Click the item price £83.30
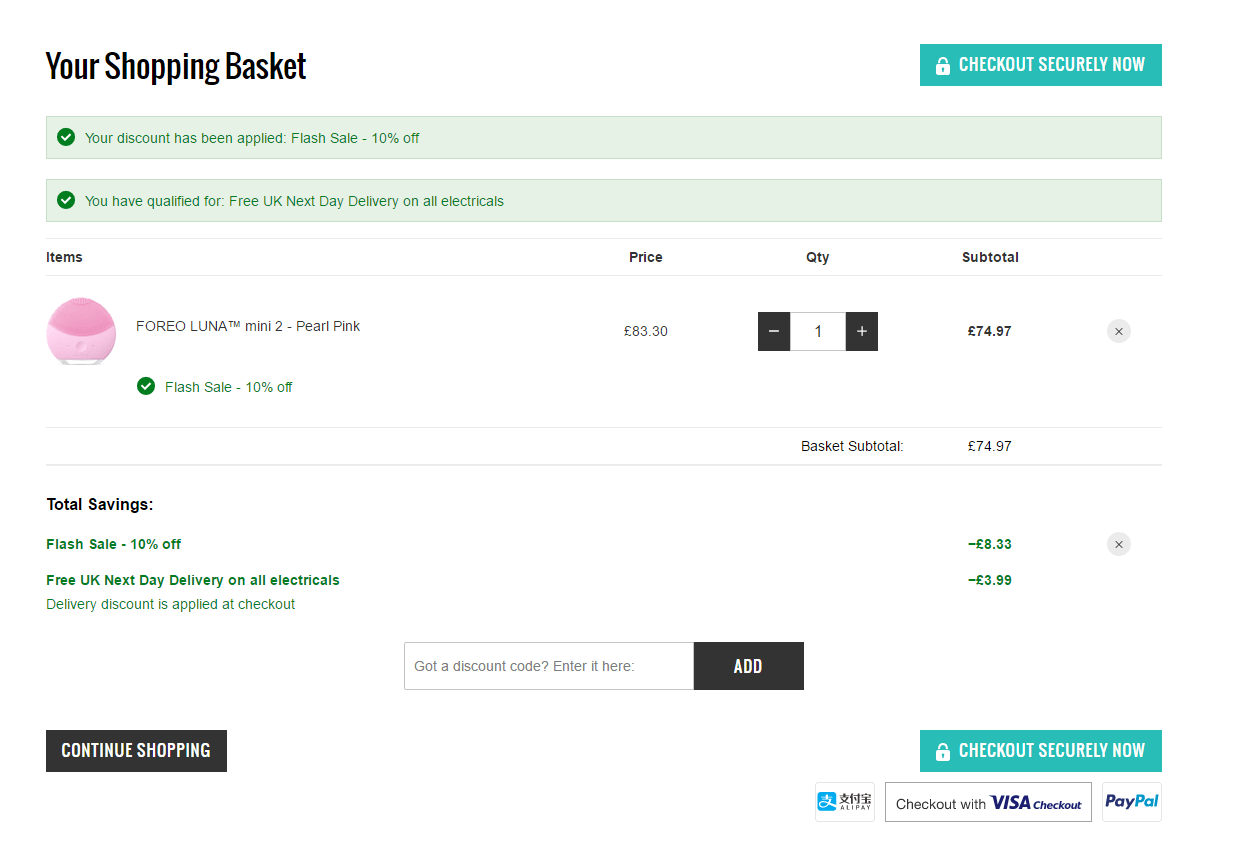The height and width of the screenshot is (851, 1236). (x=646, y=331)
